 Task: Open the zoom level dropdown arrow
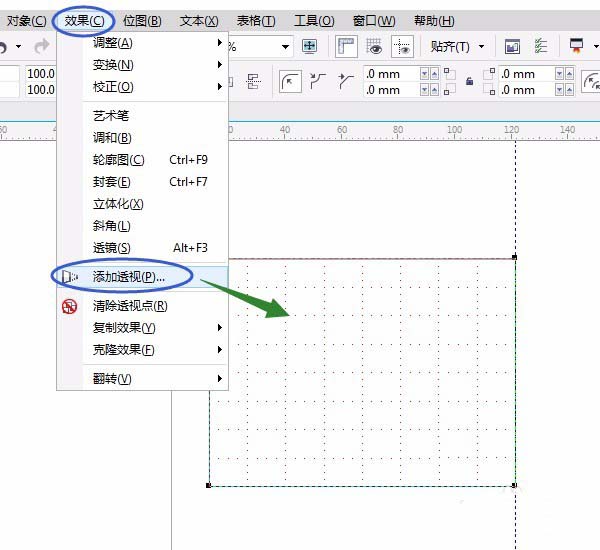pos(285,47)
